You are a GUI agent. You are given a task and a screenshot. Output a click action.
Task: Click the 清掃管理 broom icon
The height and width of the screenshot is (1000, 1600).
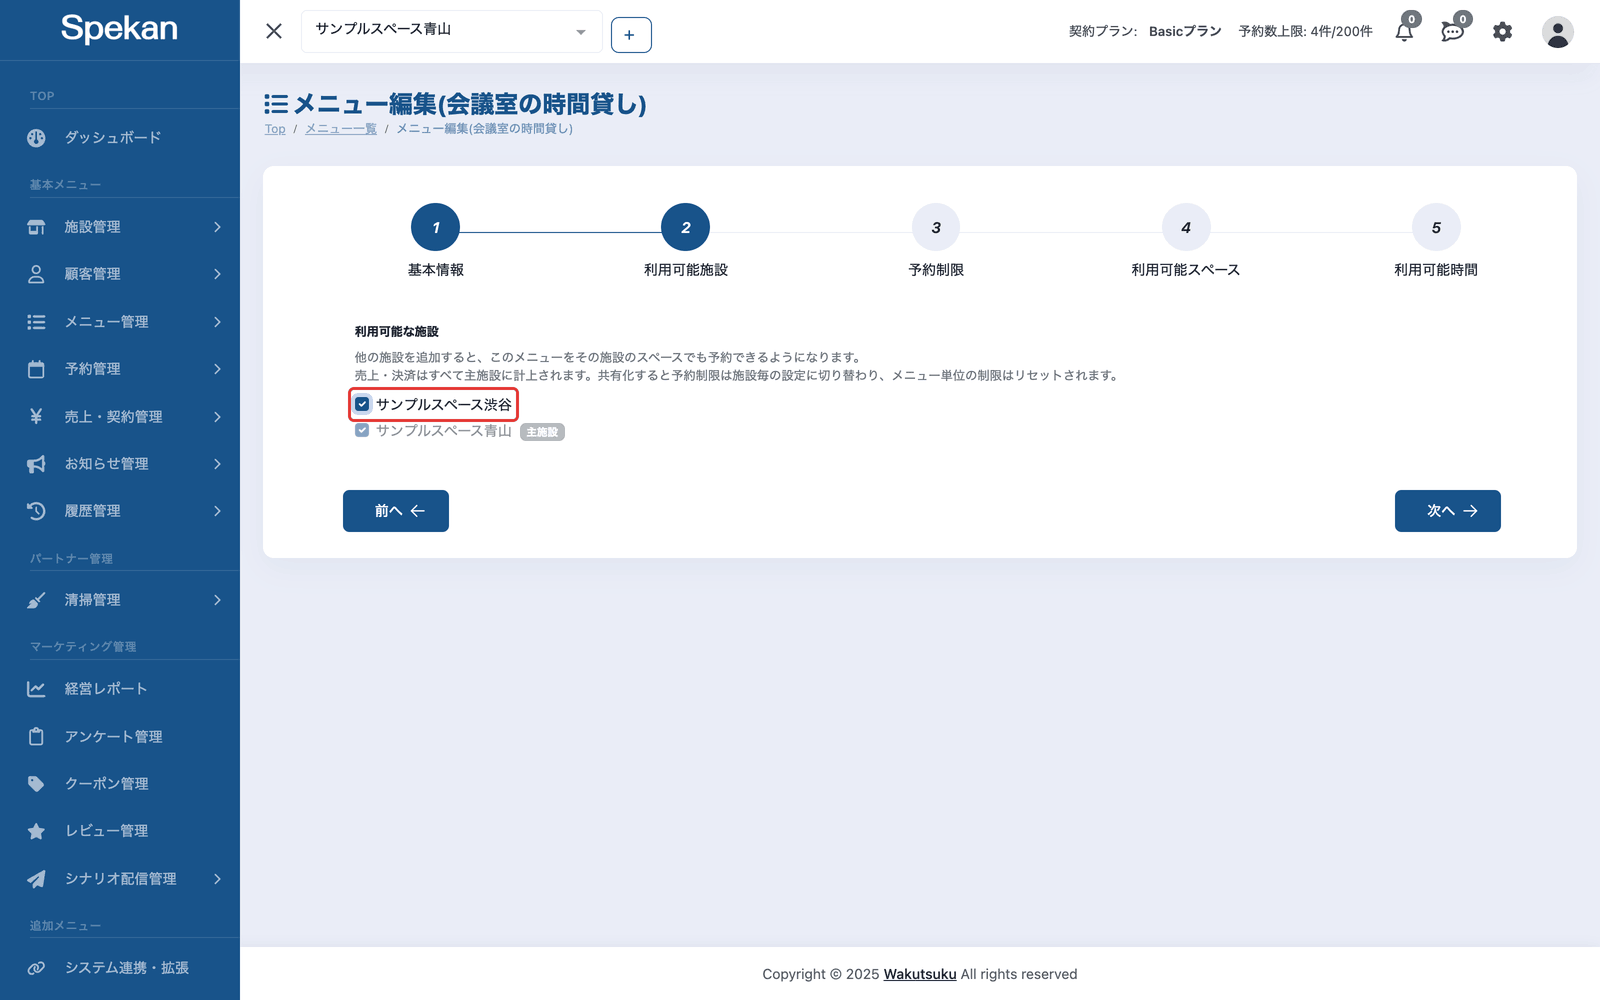(x=36, y=600)
